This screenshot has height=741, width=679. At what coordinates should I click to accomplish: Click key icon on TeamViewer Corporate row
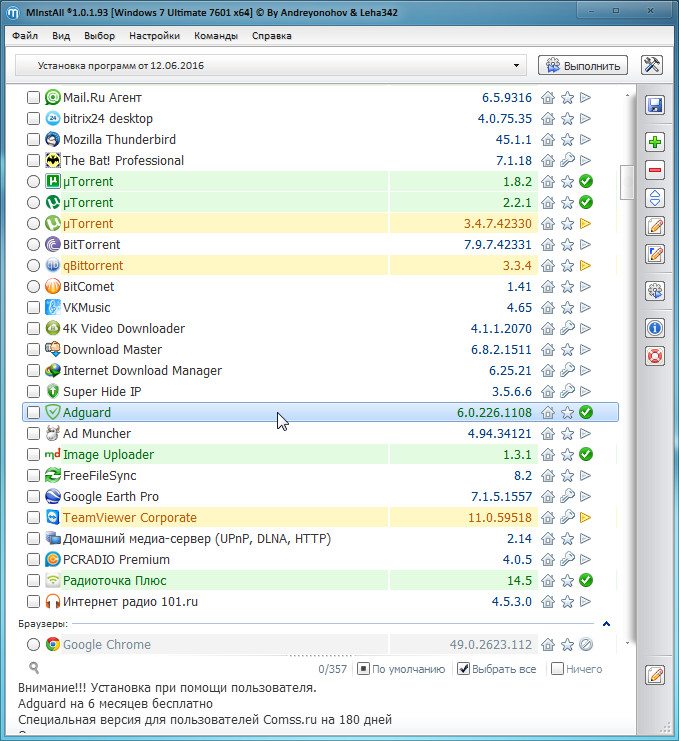click(x=567, y=517)
